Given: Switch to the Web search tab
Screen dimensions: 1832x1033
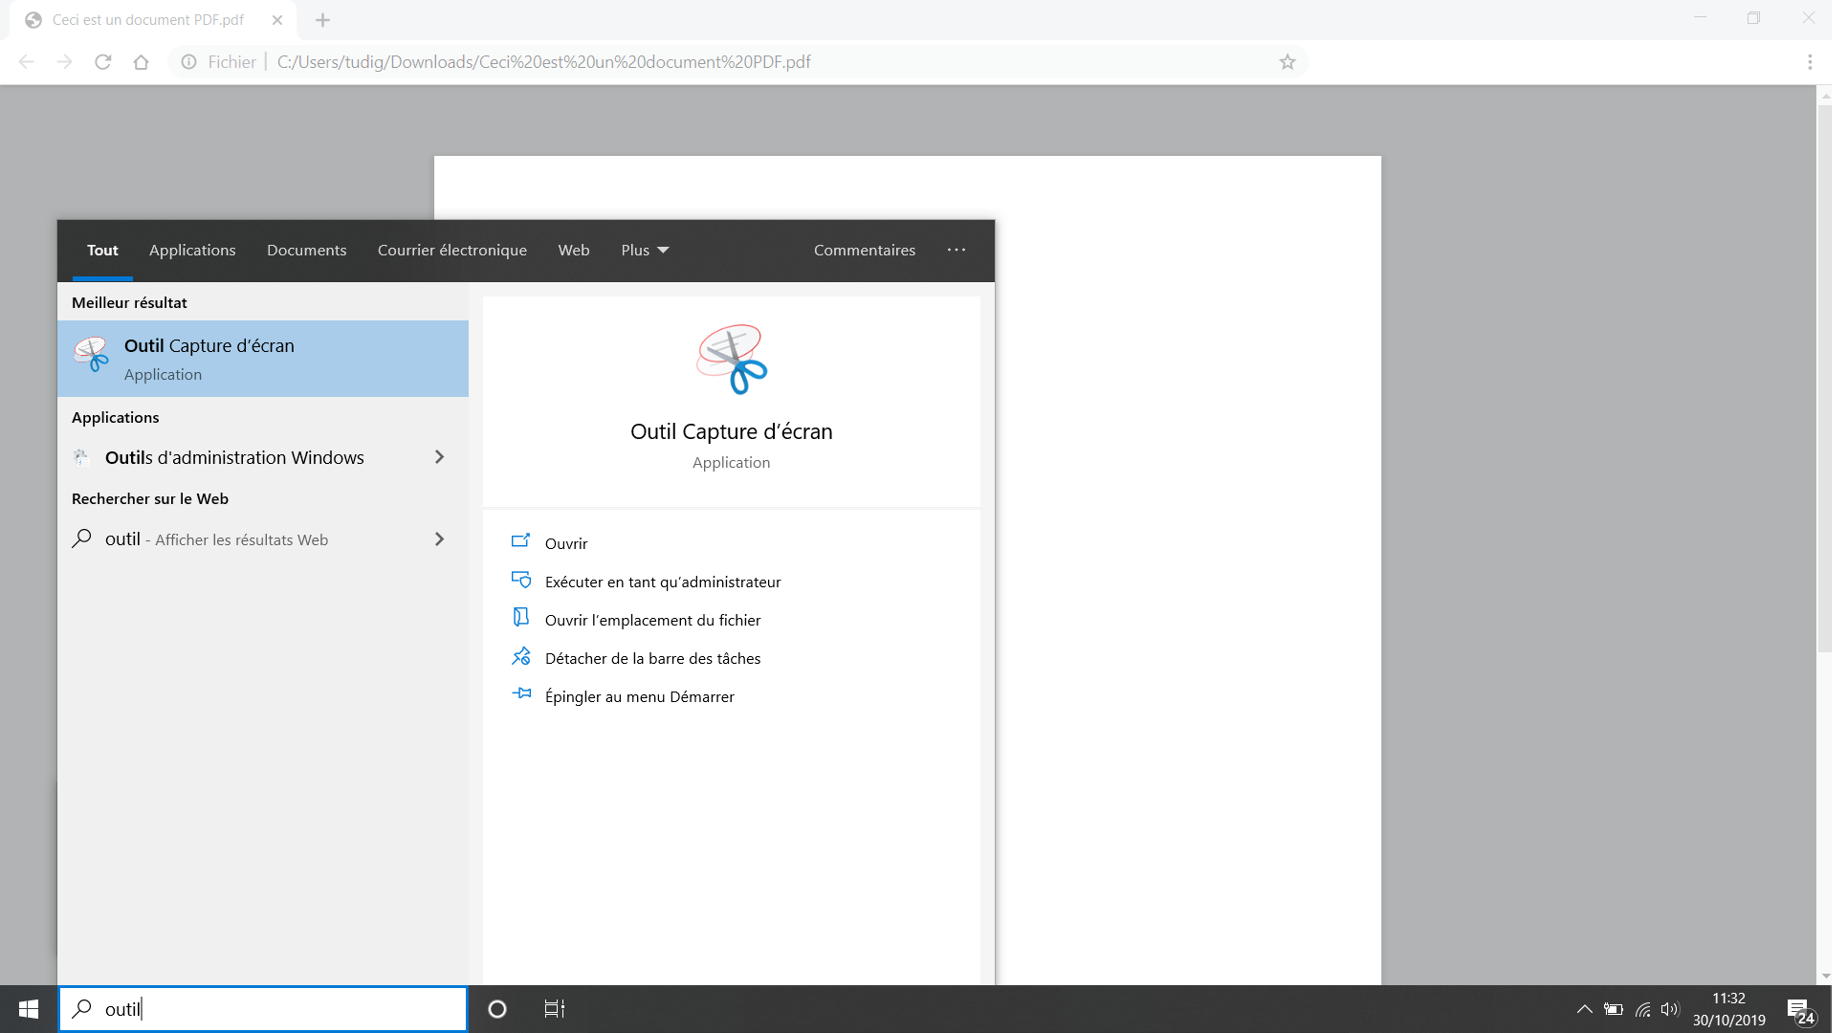Looking at the screenshot, I should 574,250.
